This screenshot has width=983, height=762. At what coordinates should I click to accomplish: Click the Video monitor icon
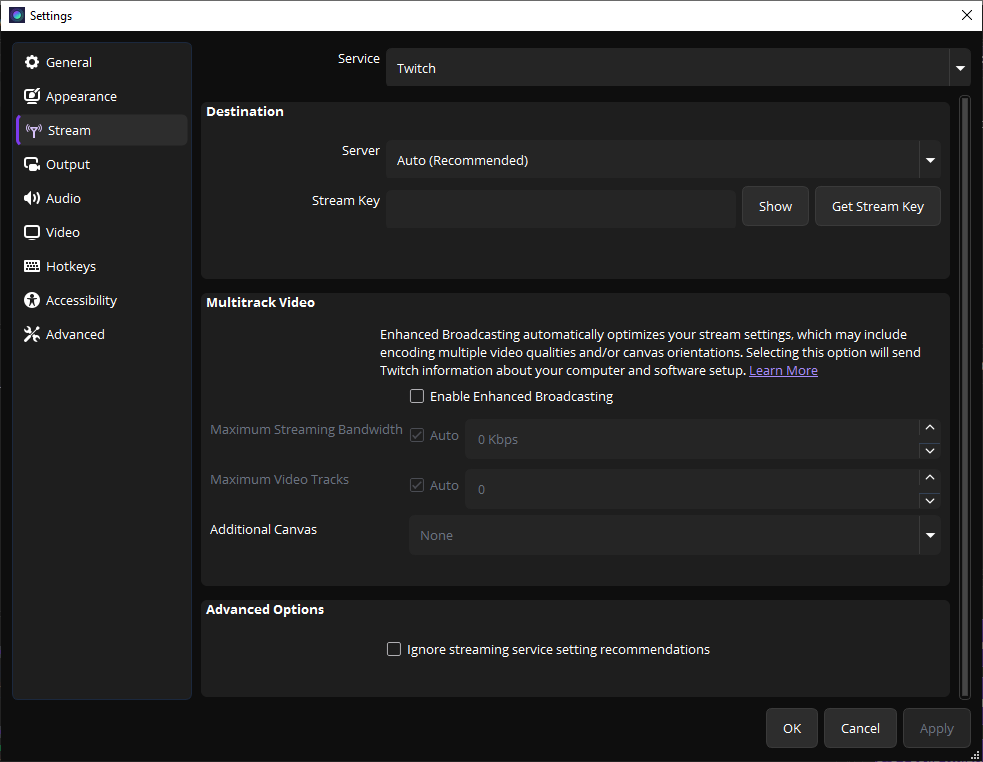pyautogui.click(x=32, y=232)
